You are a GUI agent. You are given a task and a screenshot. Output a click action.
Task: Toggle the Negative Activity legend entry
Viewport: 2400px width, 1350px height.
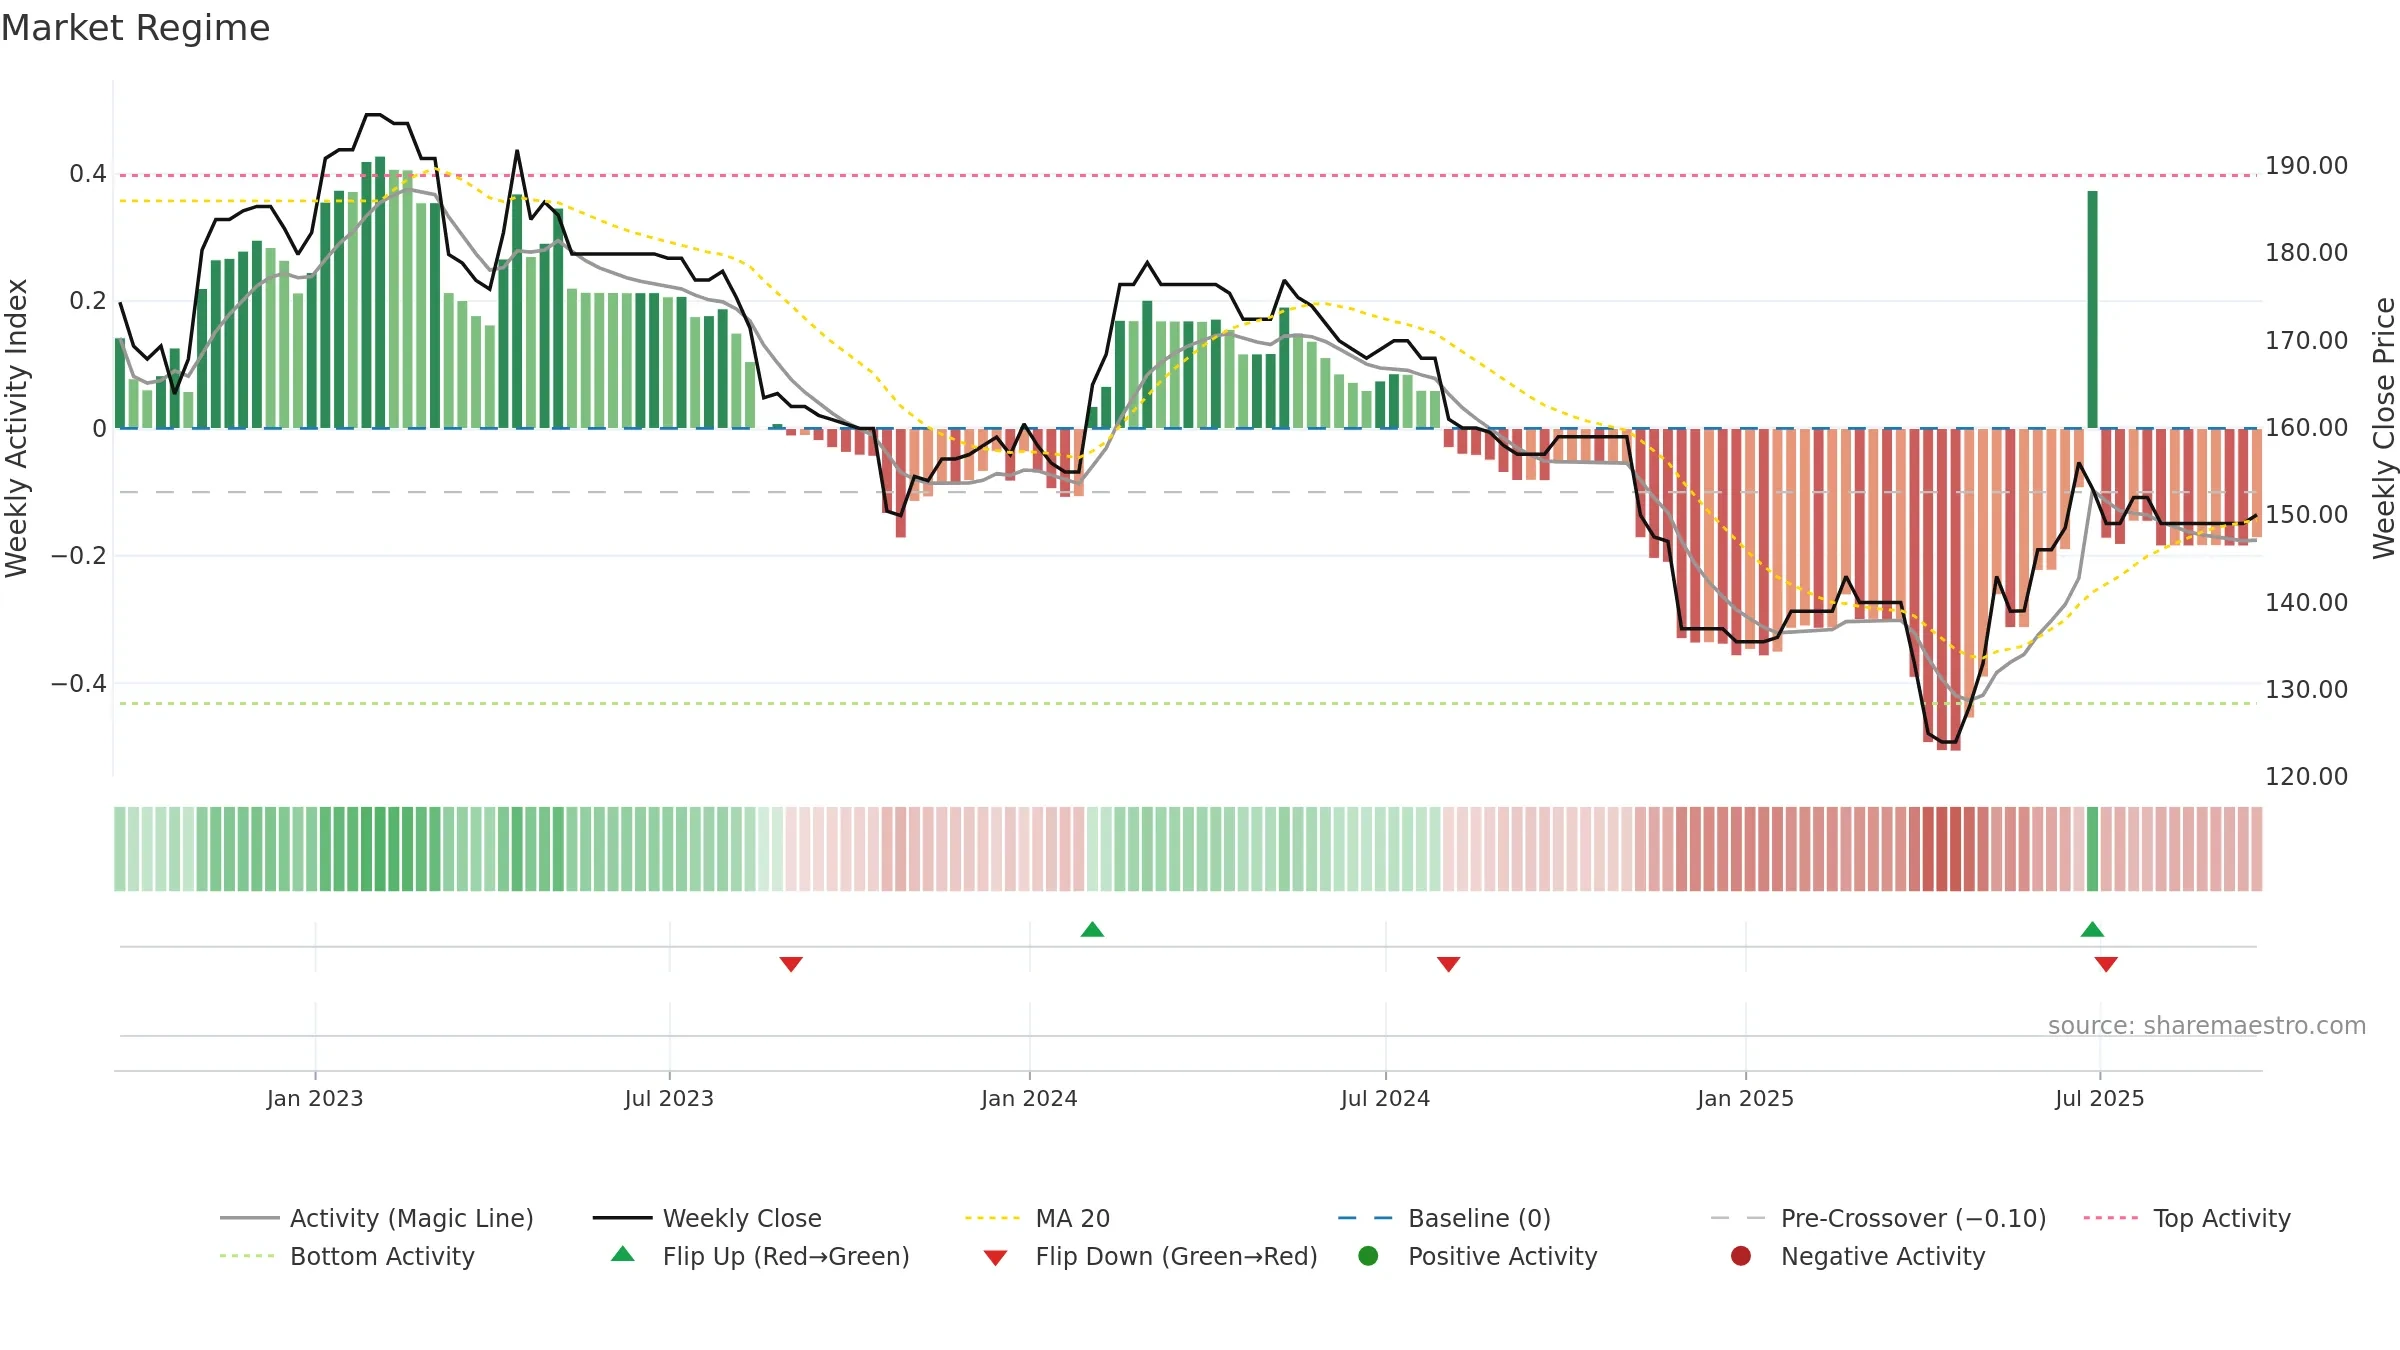pos(1857,1256)
